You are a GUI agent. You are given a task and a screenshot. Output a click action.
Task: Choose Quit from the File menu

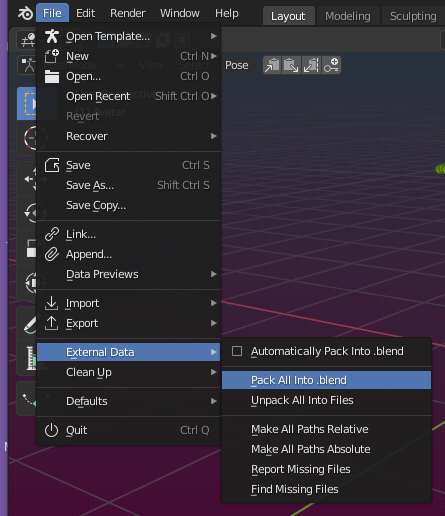(x=129, y=430)
